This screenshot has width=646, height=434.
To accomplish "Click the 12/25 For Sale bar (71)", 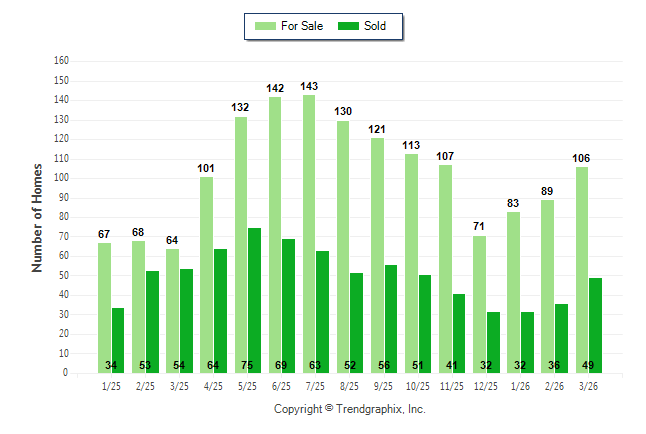I will [x=480, y=303].
